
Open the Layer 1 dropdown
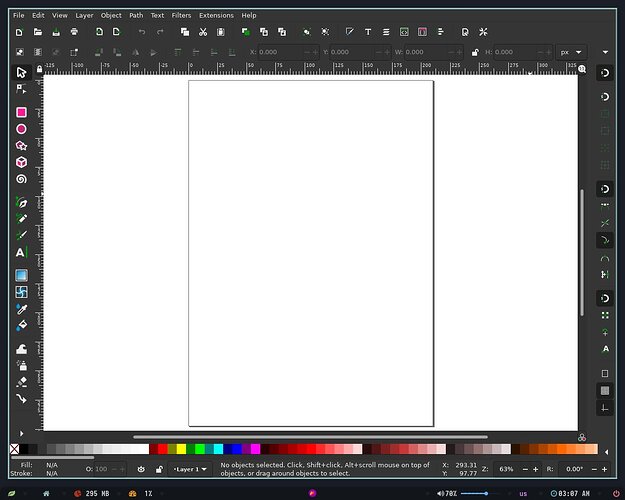click(x=190, y=469)
